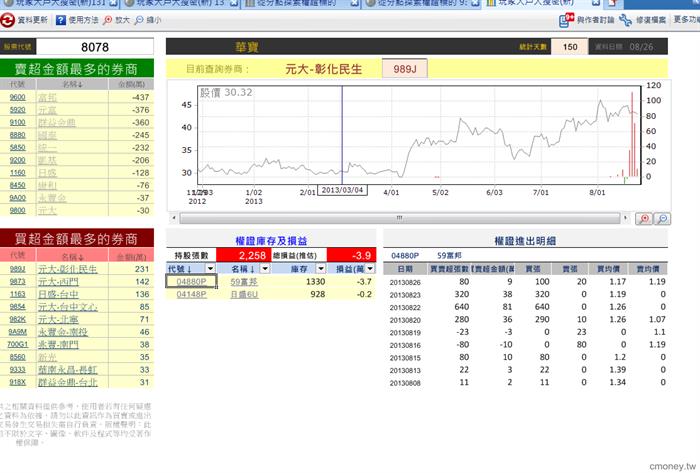Click the 修復檔案 wrench icon
The image size is (700, 473).
coord(625,20)
